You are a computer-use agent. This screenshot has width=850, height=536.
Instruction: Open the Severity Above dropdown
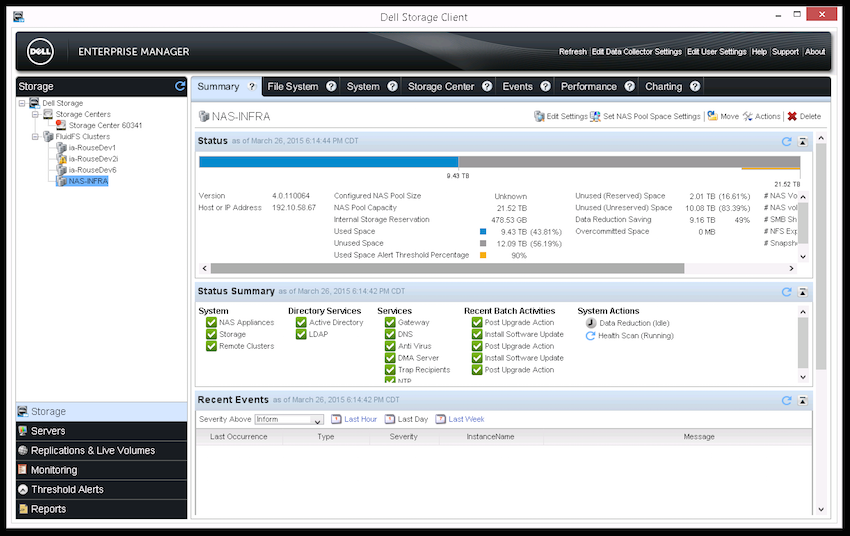[317, 420]
